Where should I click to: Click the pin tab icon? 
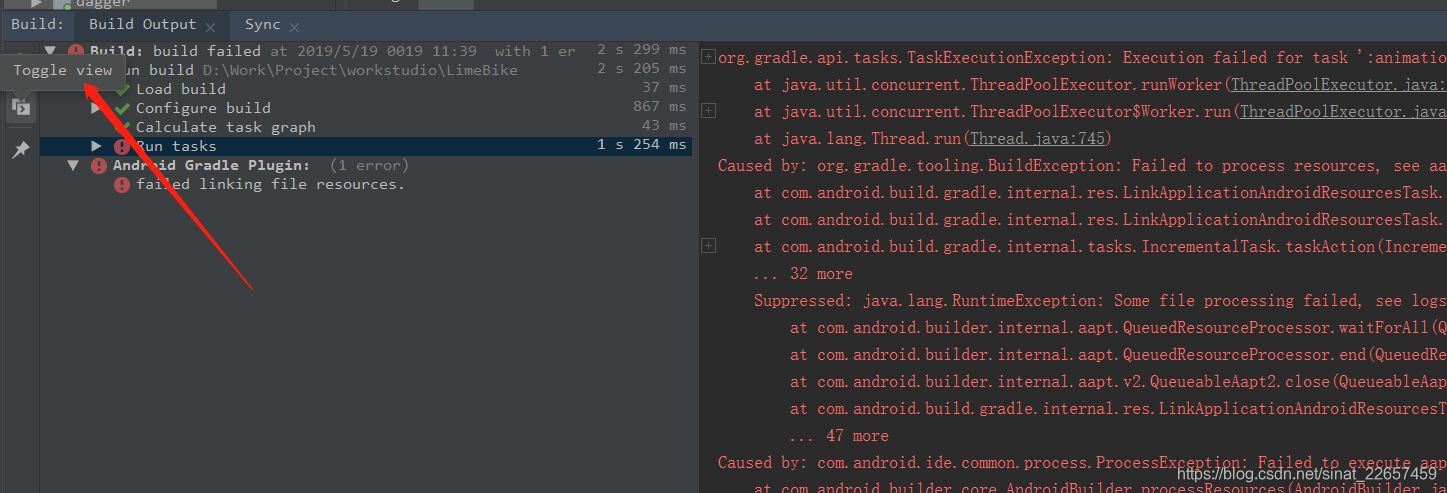[x=20, y=150]
